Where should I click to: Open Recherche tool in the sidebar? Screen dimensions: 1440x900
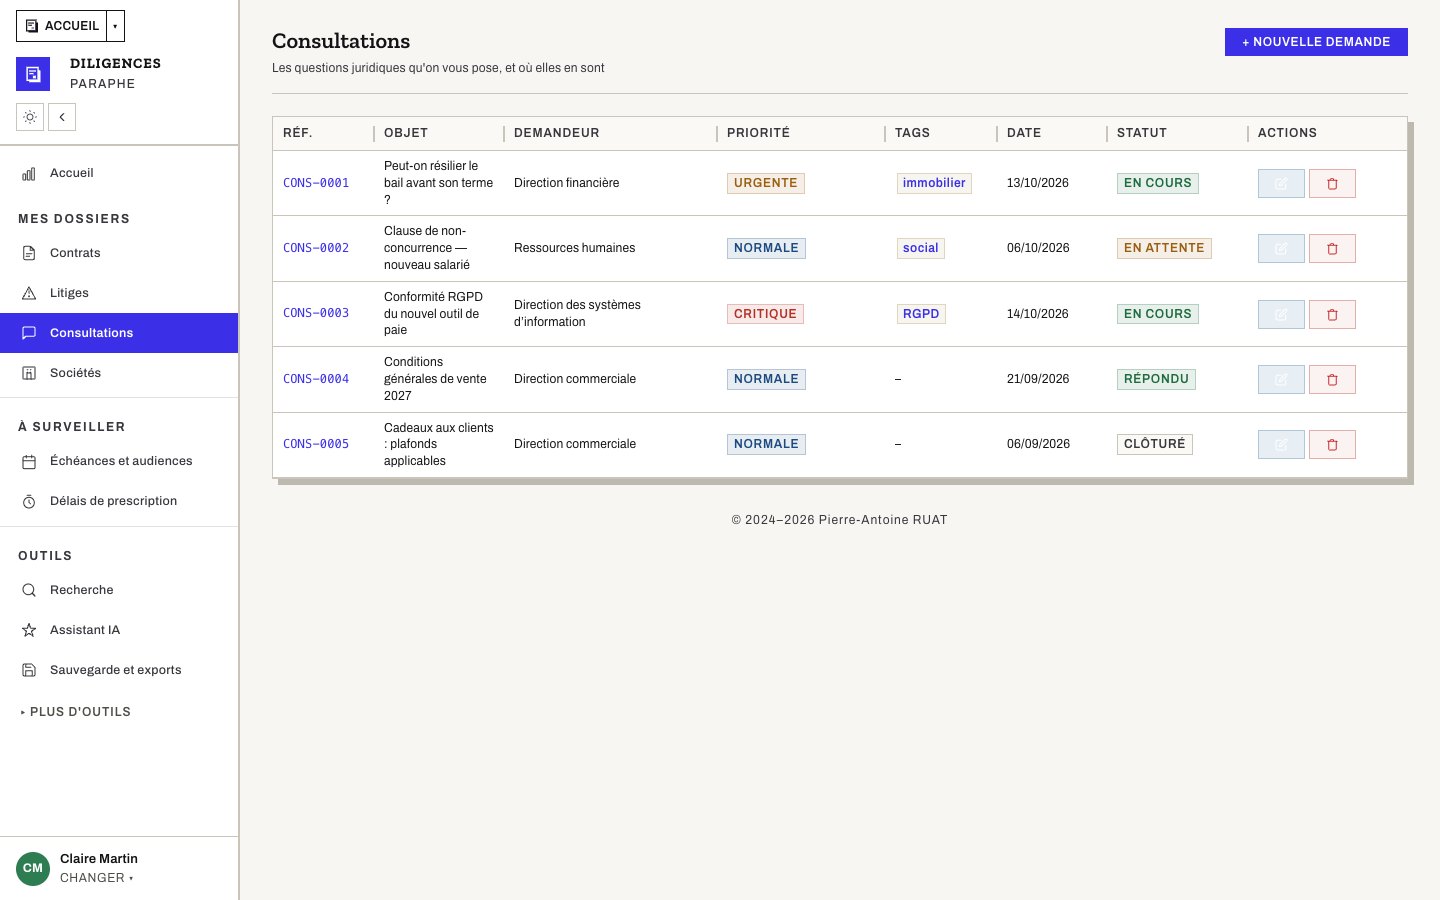[x=119, y=590]
